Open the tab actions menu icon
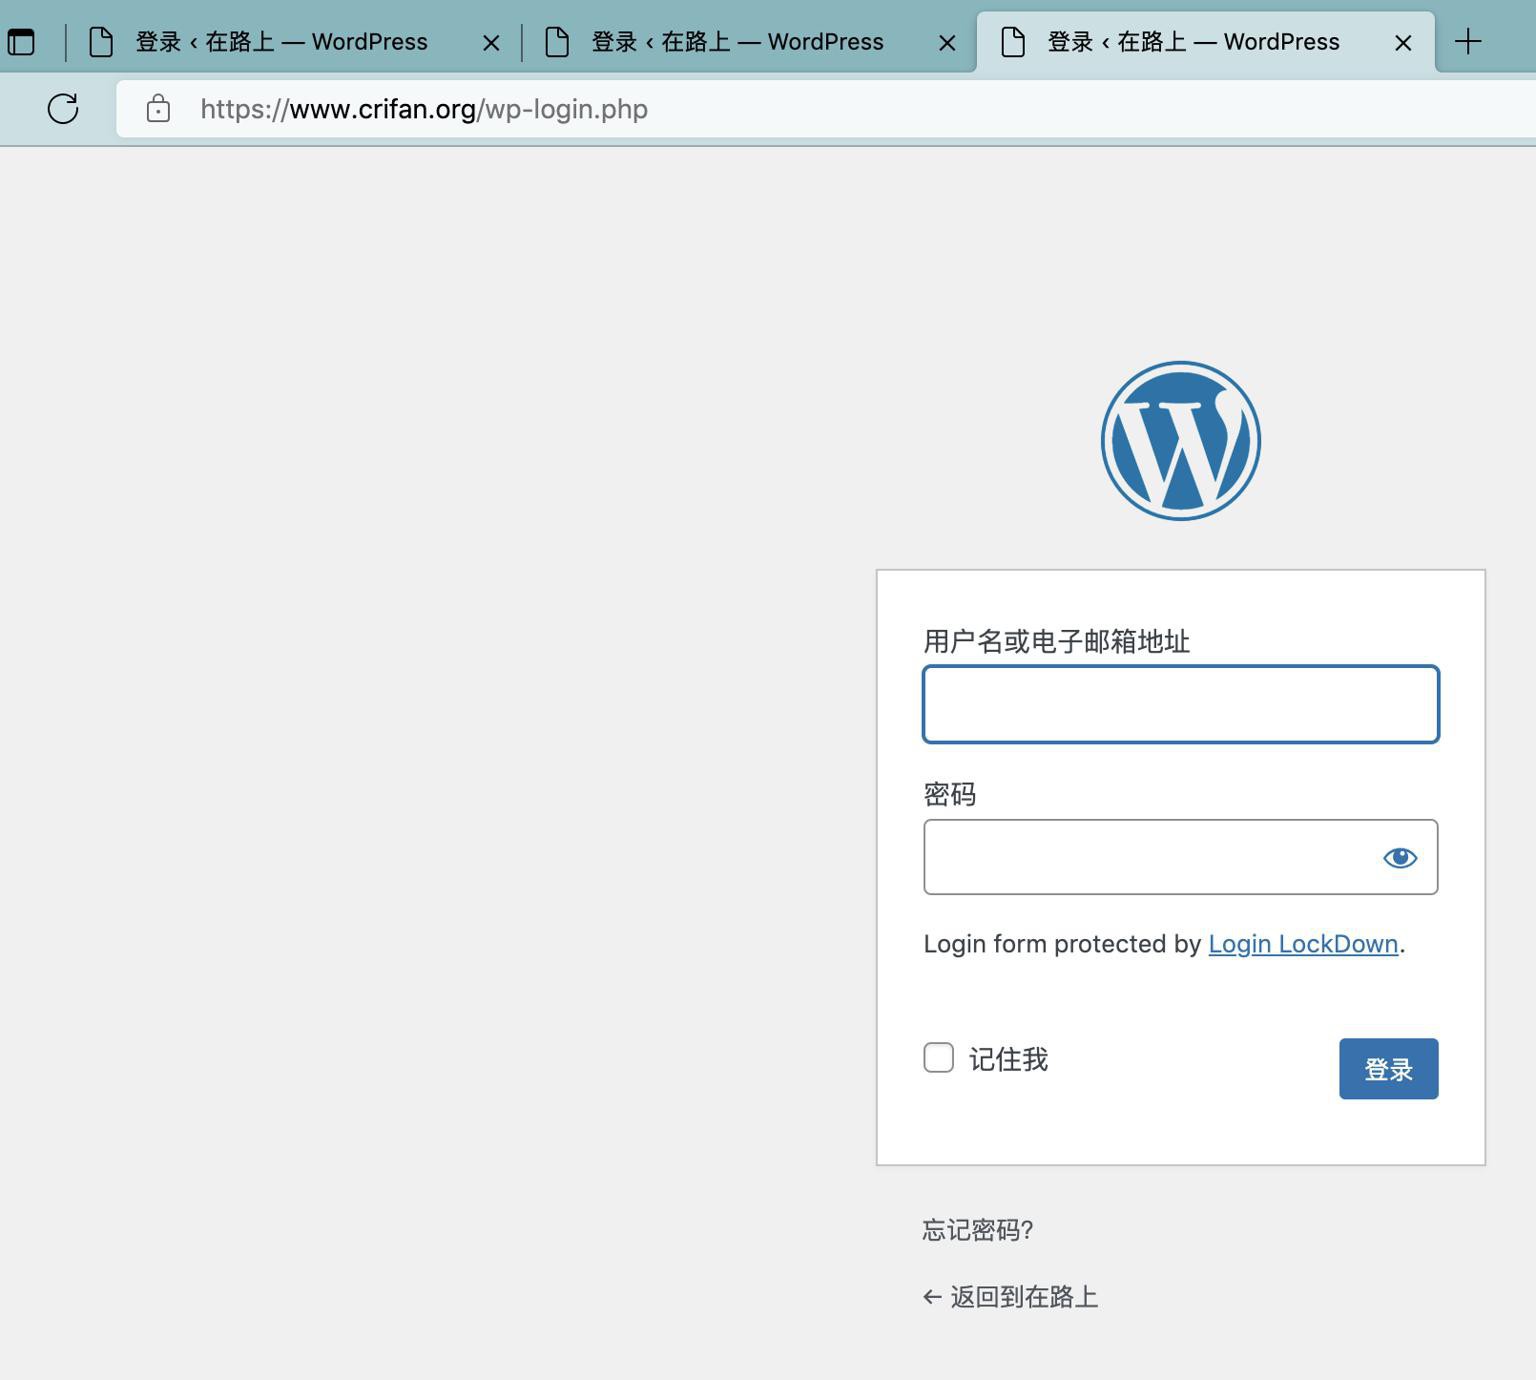This screenshot has height=1380, width=1536. (21, 42)
